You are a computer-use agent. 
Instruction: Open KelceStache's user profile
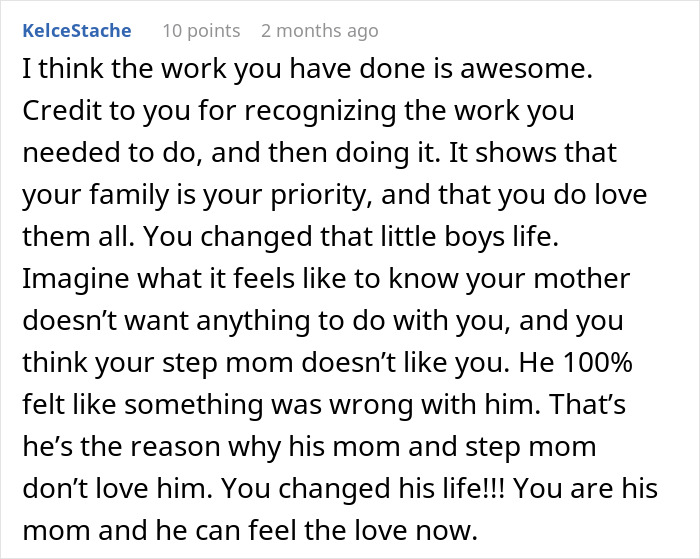point(76,31)
